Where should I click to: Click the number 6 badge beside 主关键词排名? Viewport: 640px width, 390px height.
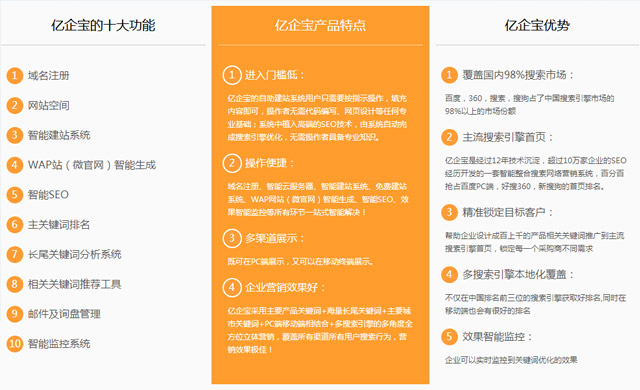(15, 224)
